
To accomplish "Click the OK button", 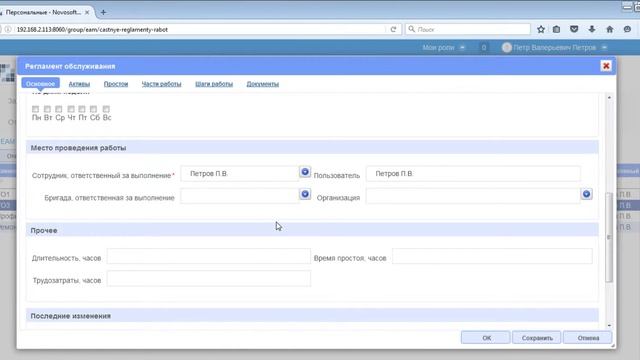I will click(486, 338).
